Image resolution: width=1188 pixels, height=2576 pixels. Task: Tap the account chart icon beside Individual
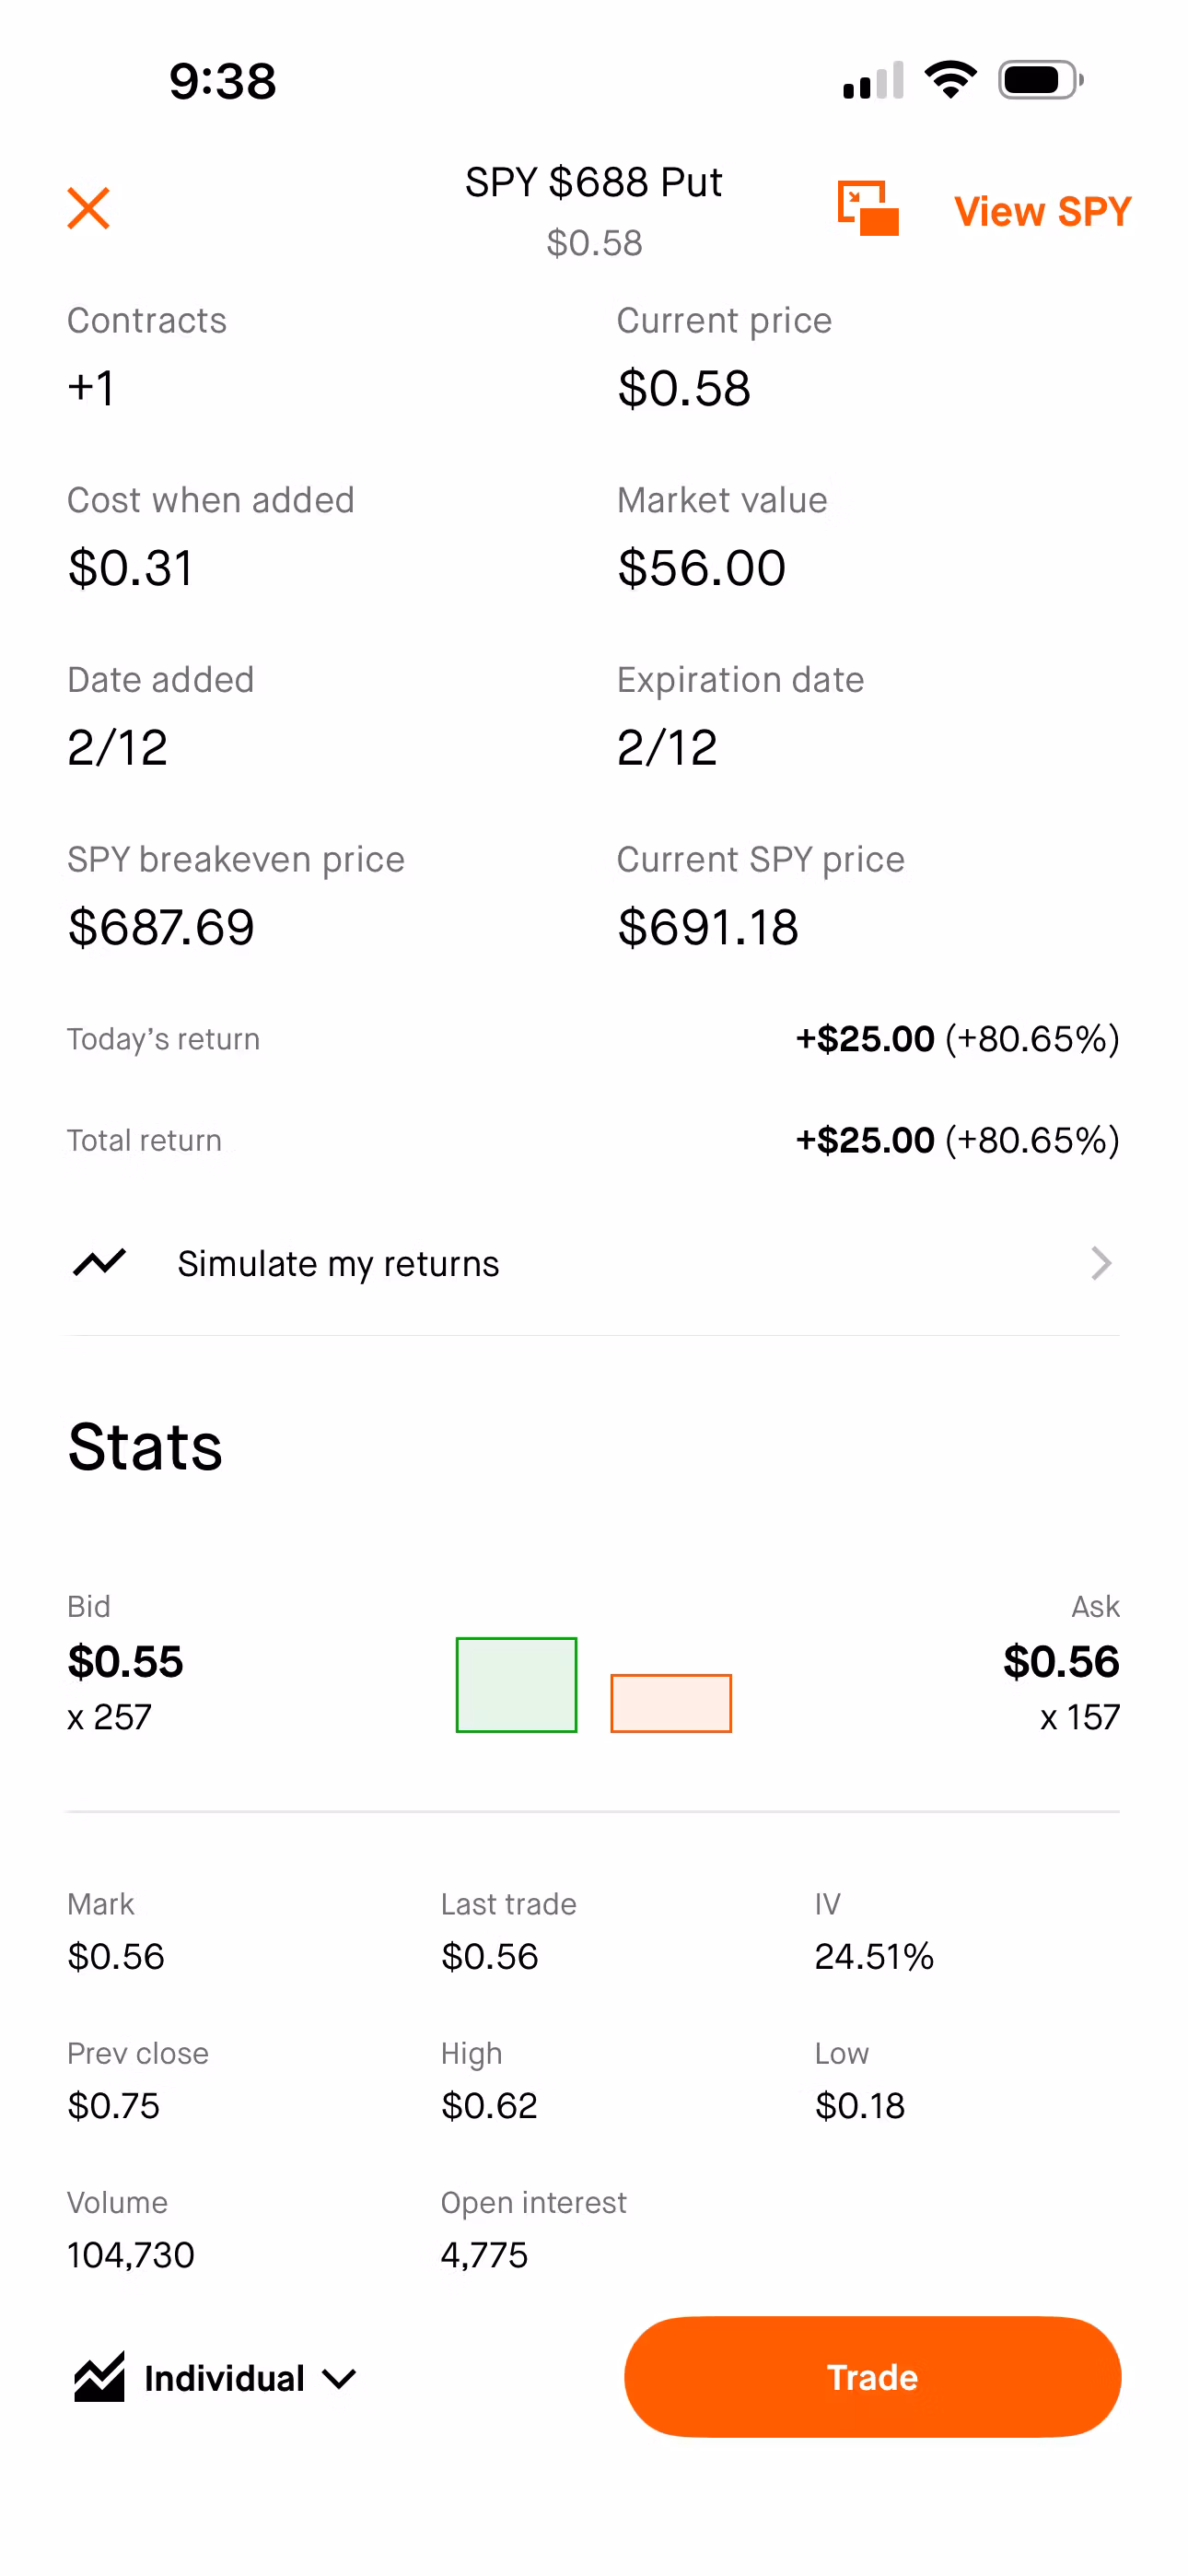tap(99, 2377)
